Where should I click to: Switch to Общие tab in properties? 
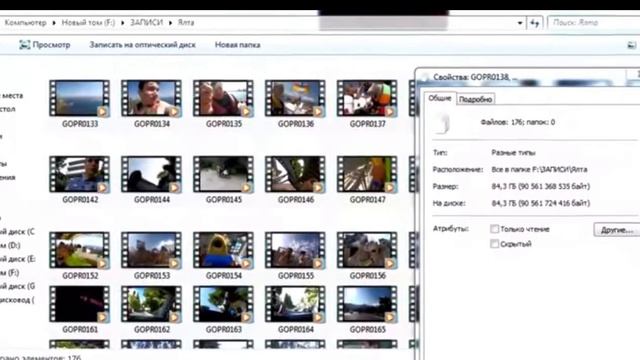440,98
